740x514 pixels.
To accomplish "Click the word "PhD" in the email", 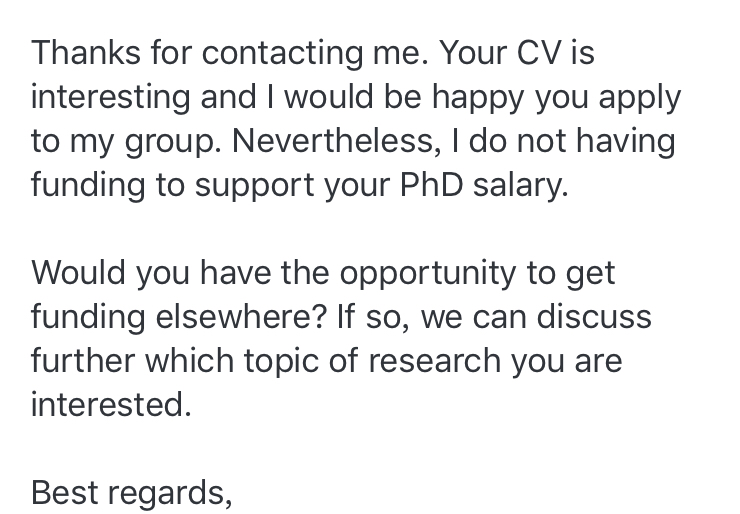I will pyautogui.click(x=432, y=185).
